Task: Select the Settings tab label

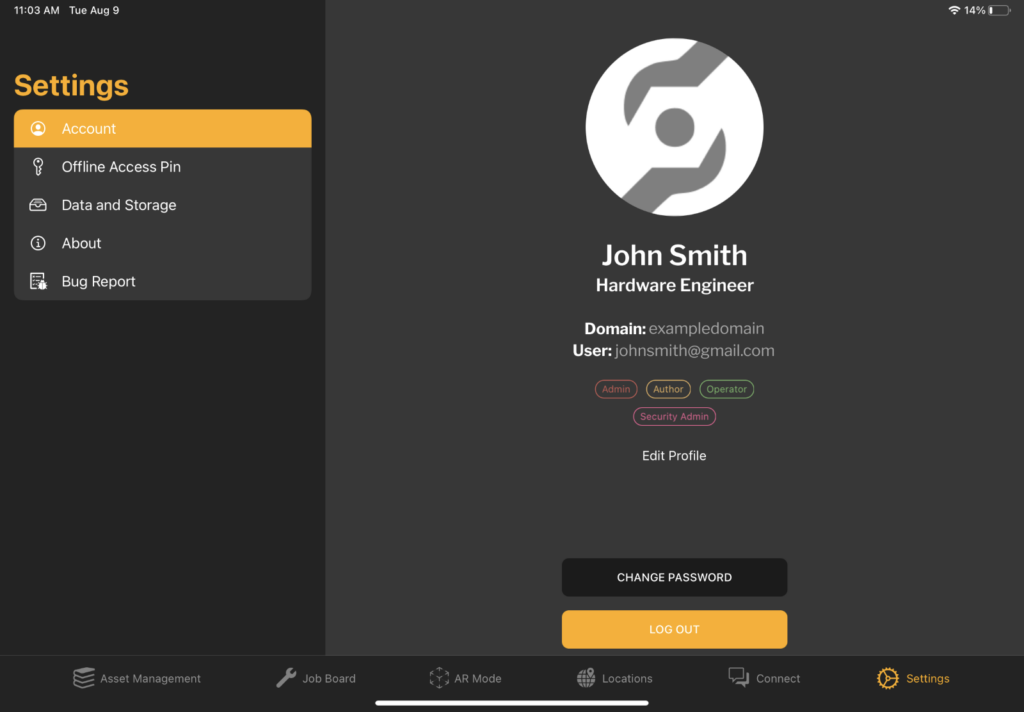Action: click(927, 679)
